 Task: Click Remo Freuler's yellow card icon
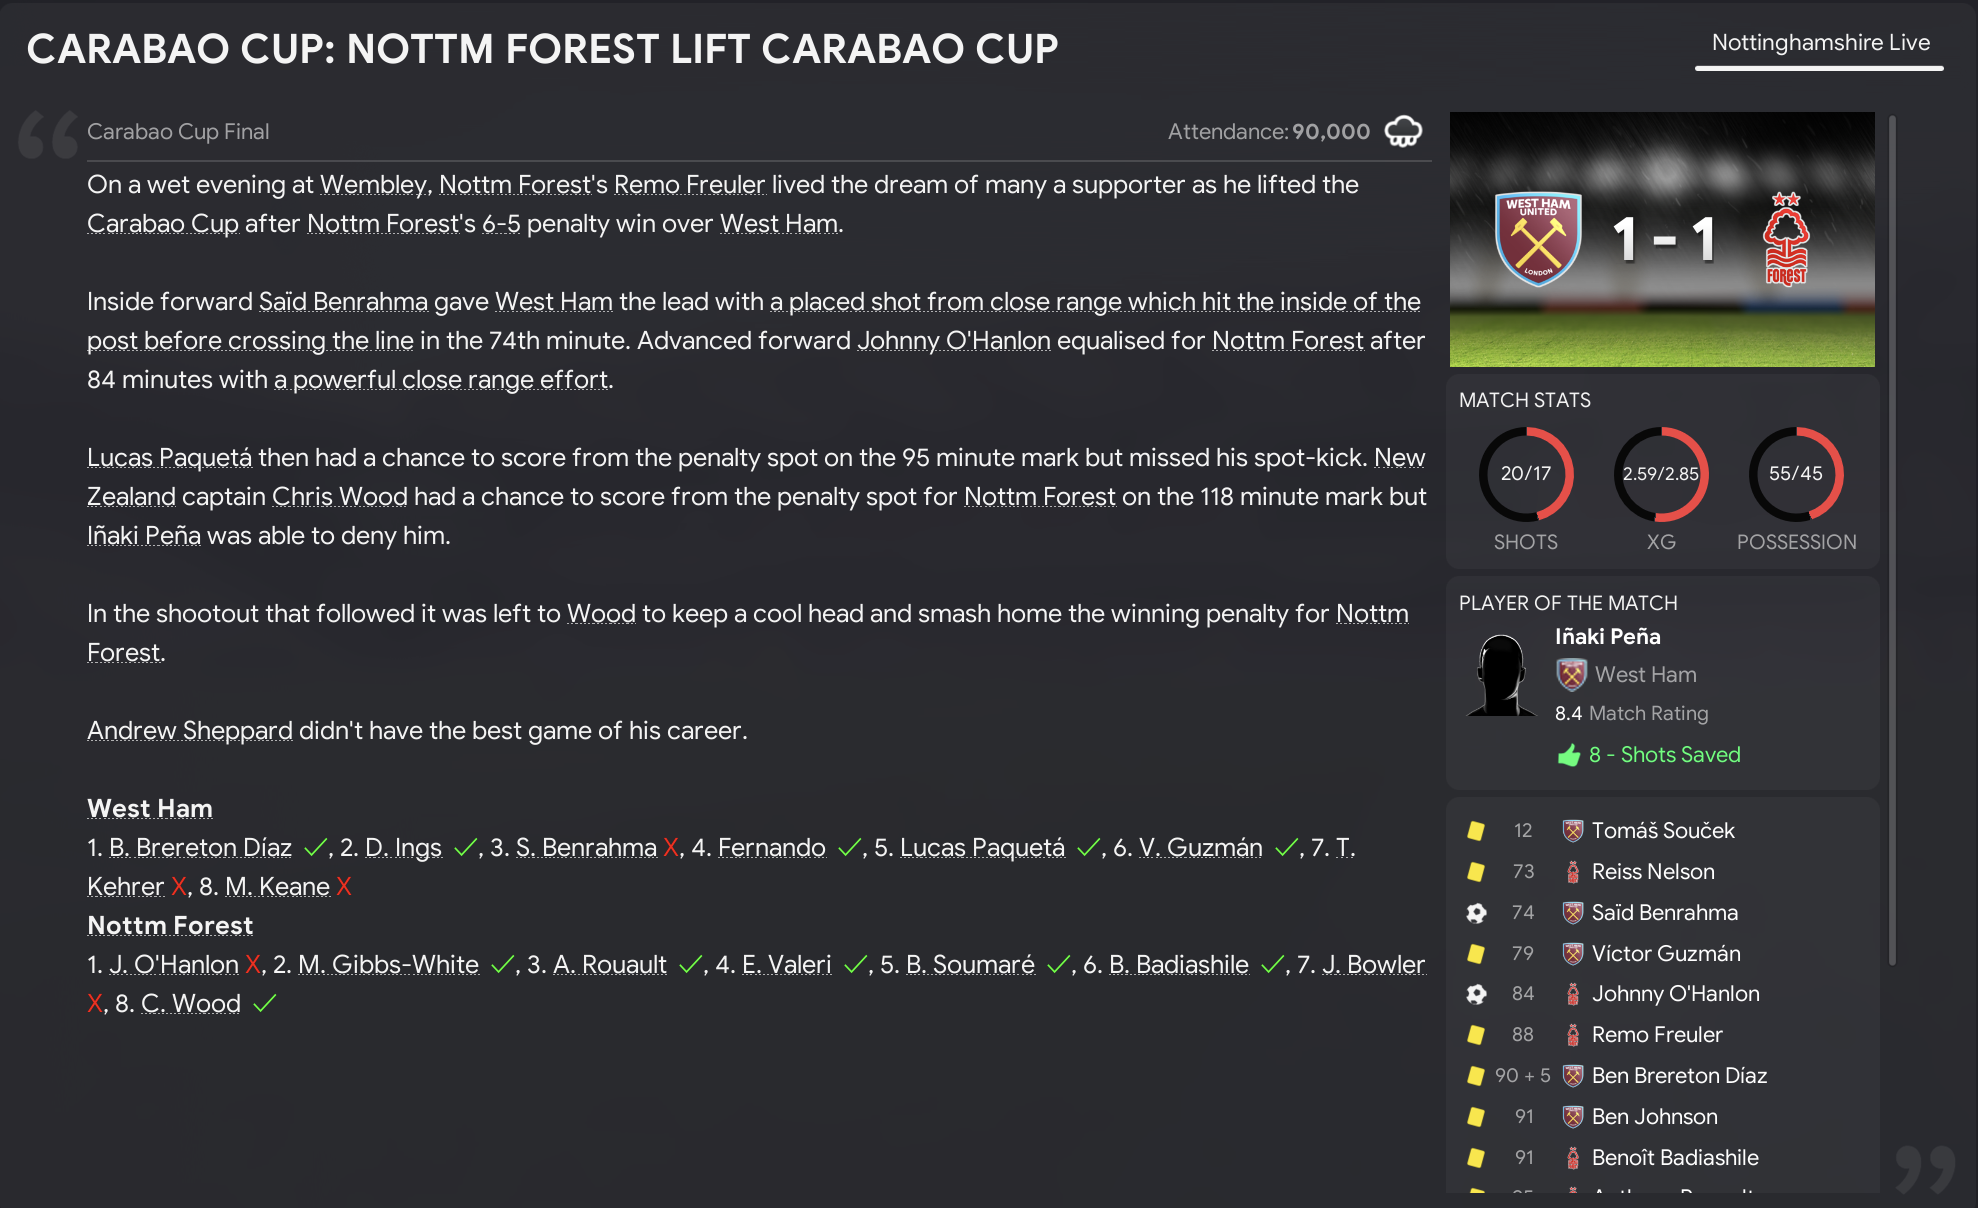pos(1476,1035)
